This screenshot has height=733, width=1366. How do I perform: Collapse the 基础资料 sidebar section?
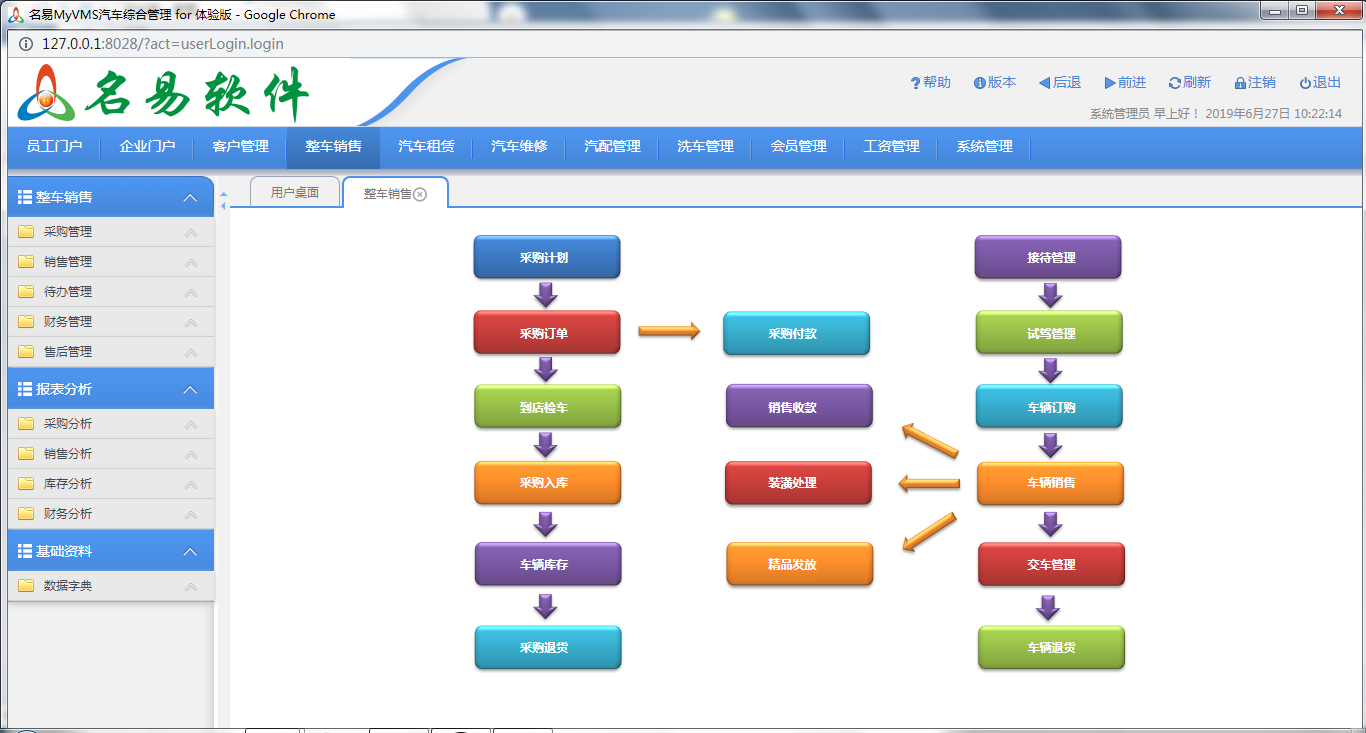click(190, 552)
